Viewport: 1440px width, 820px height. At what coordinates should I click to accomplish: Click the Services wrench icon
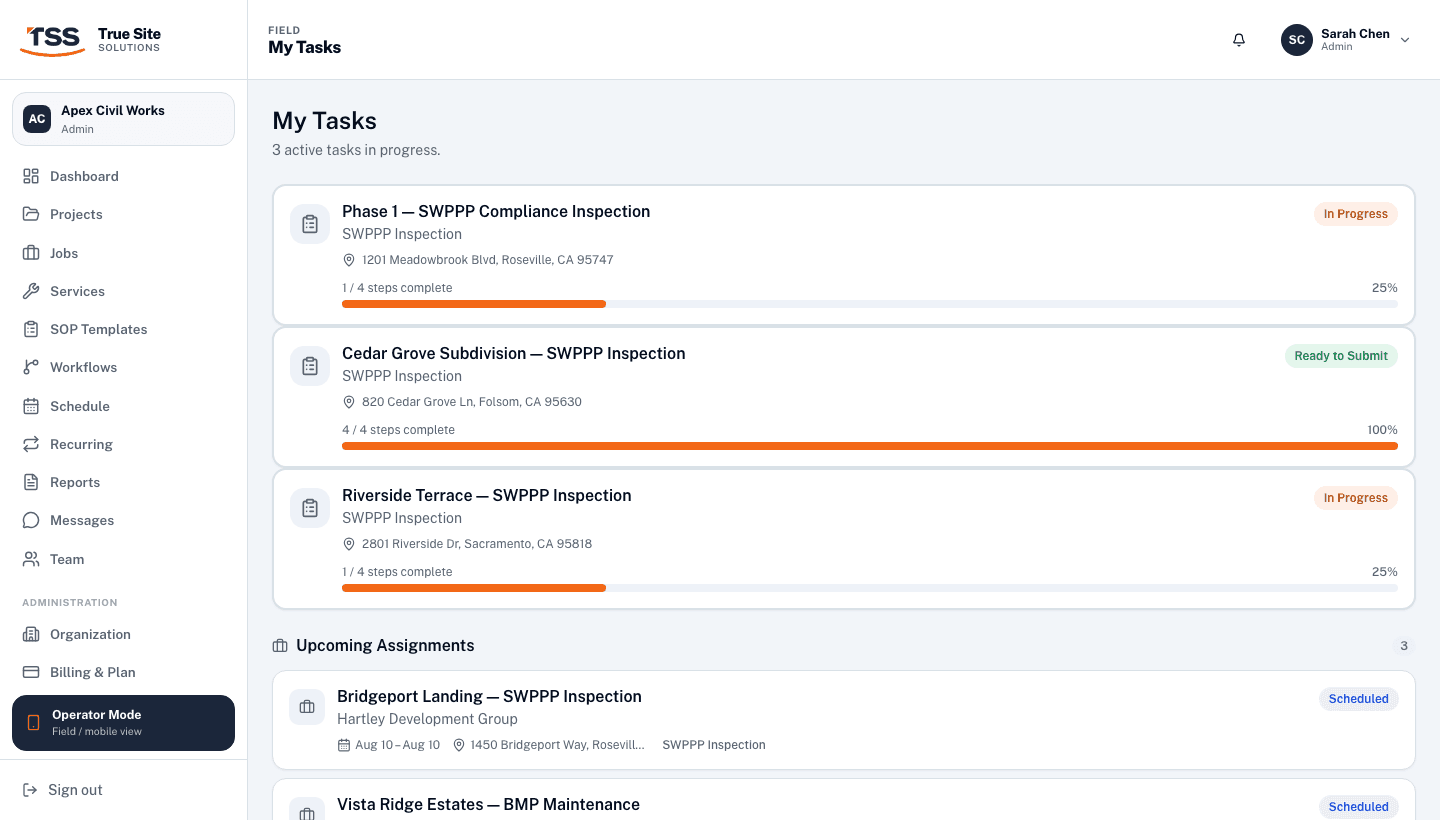tap(31, 291)
